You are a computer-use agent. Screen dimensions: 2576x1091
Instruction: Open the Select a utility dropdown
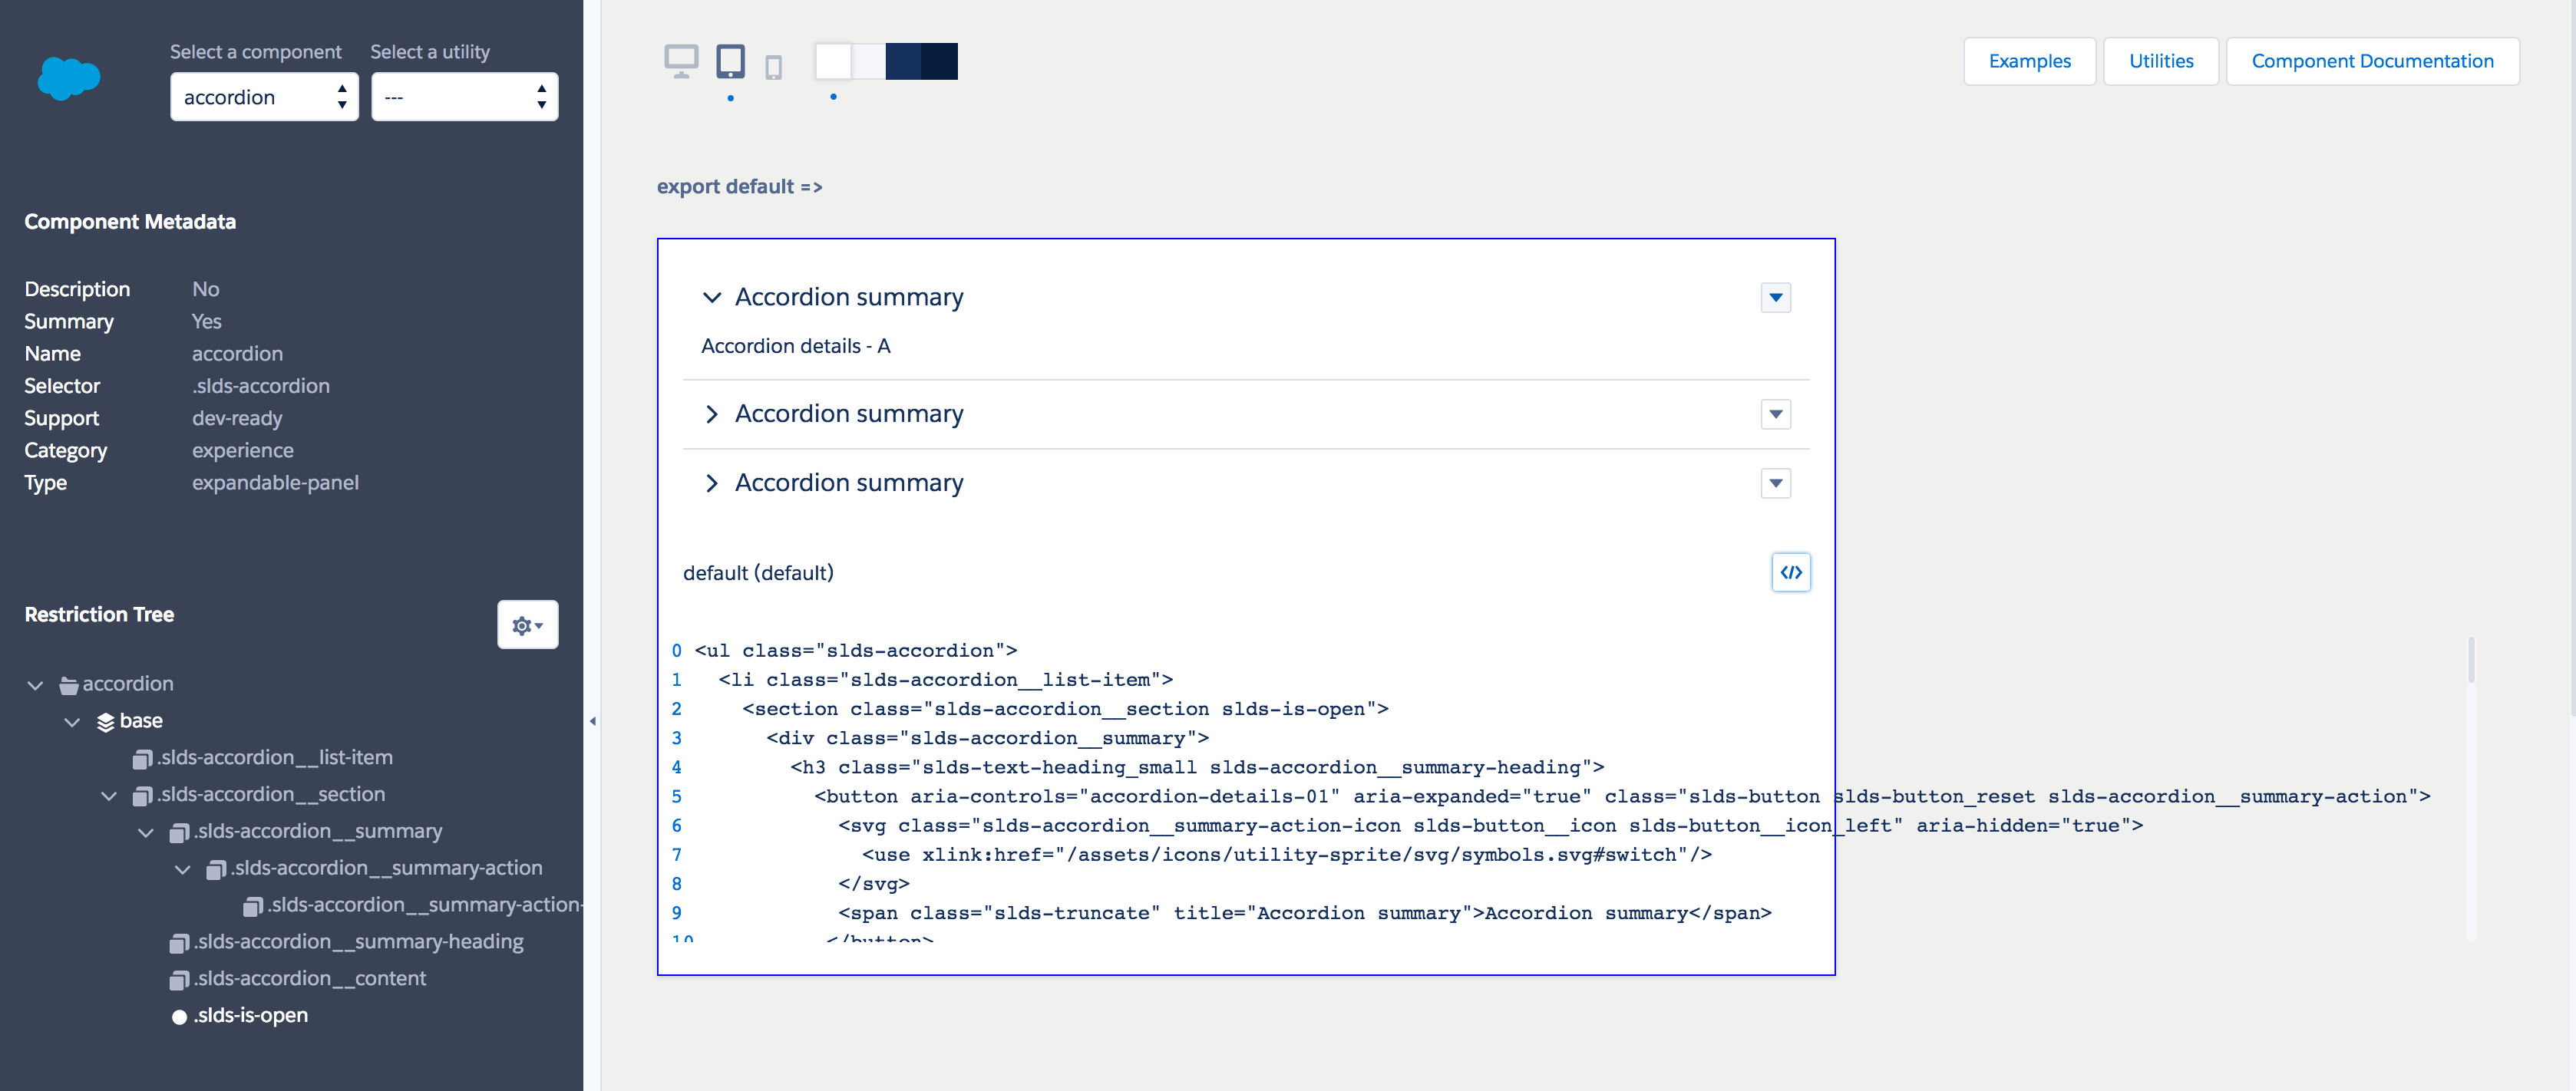point(465,97)
